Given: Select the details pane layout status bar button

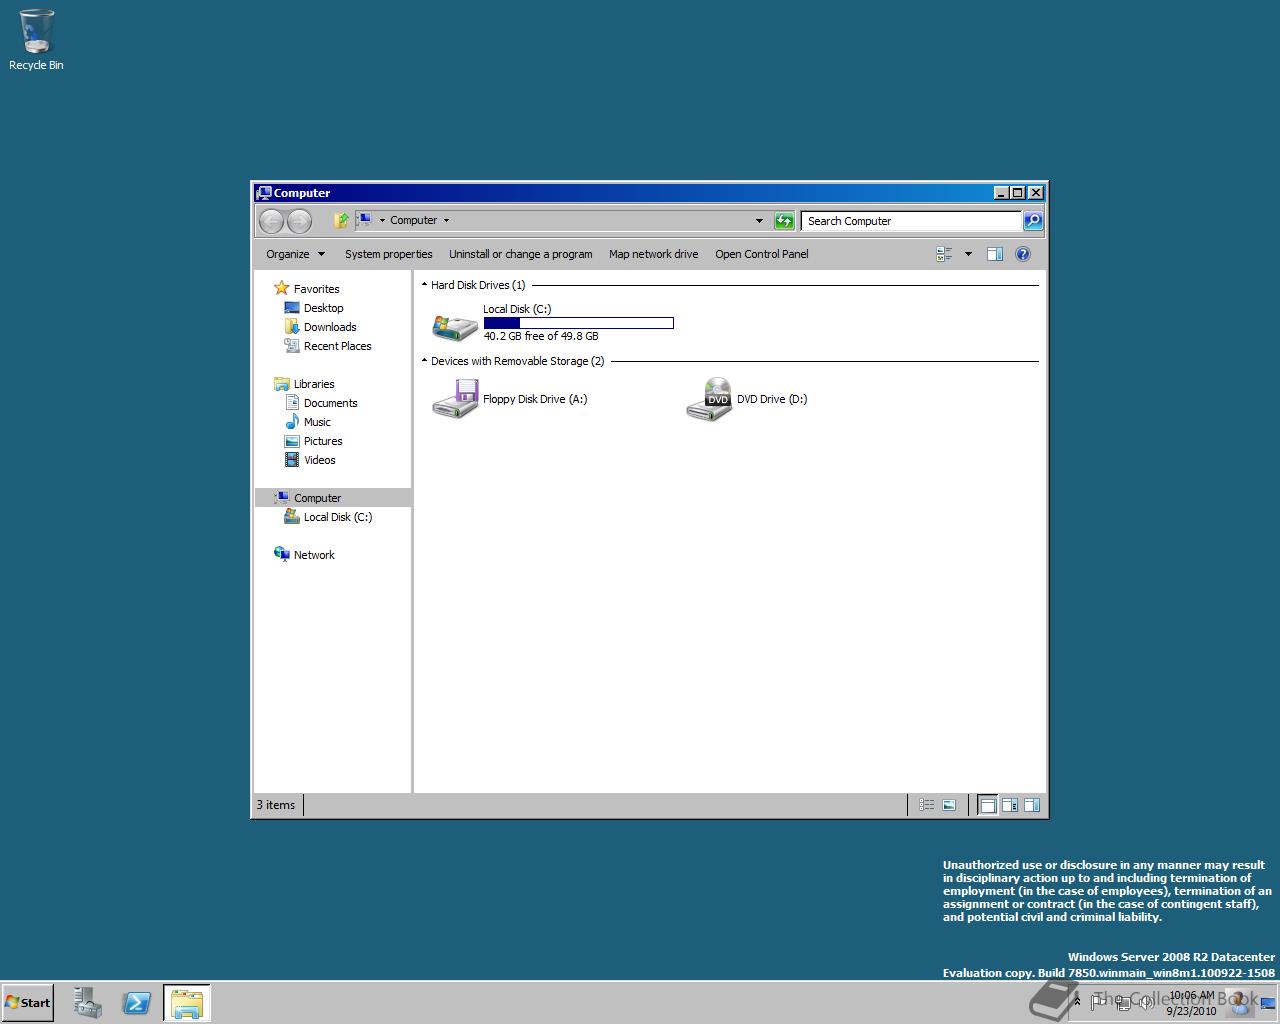Looking at the screenshot, I should coord(1010,805).
